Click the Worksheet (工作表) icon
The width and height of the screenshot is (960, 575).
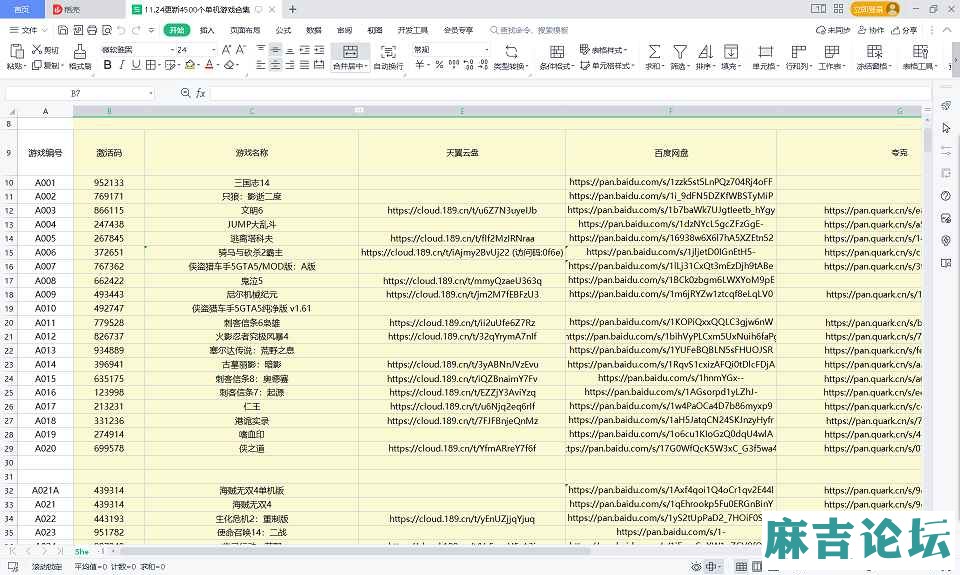(x=831, y=51)
